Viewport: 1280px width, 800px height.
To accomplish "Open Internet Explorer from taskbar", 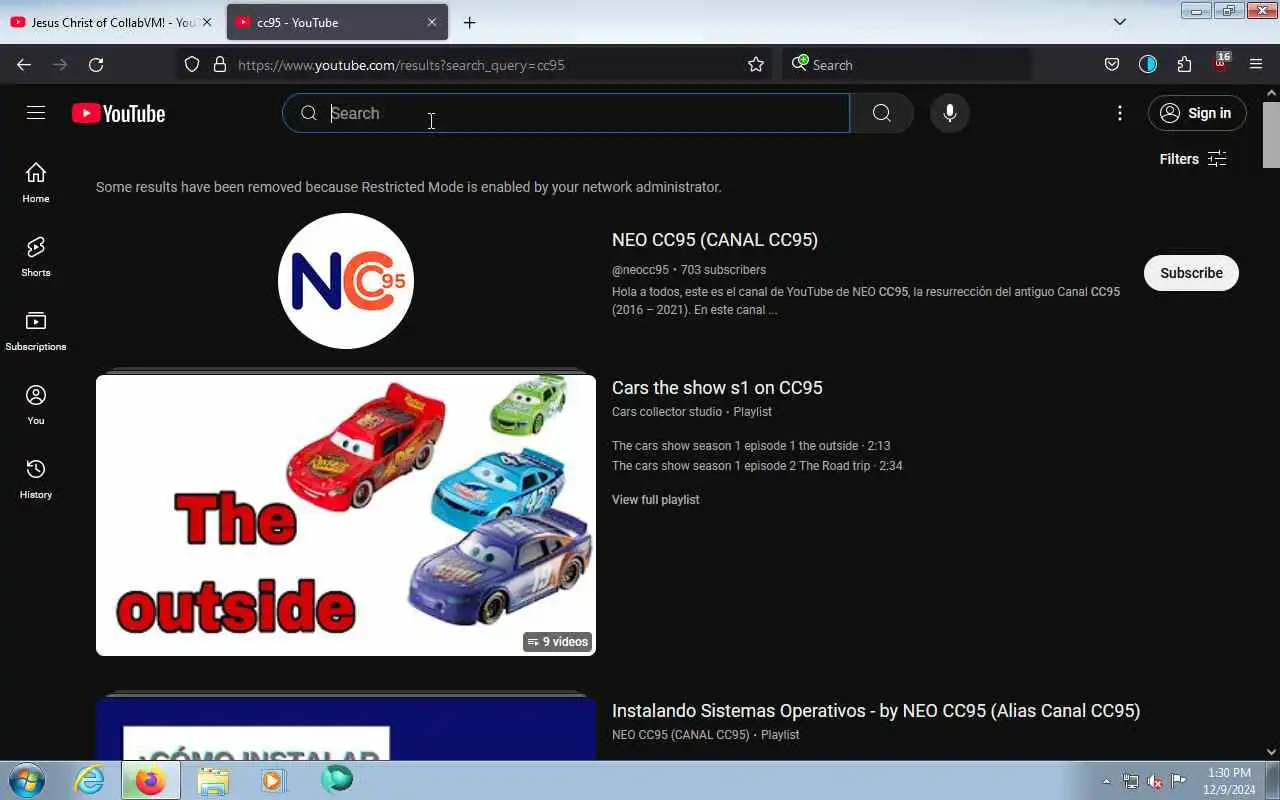I will 89,780.
